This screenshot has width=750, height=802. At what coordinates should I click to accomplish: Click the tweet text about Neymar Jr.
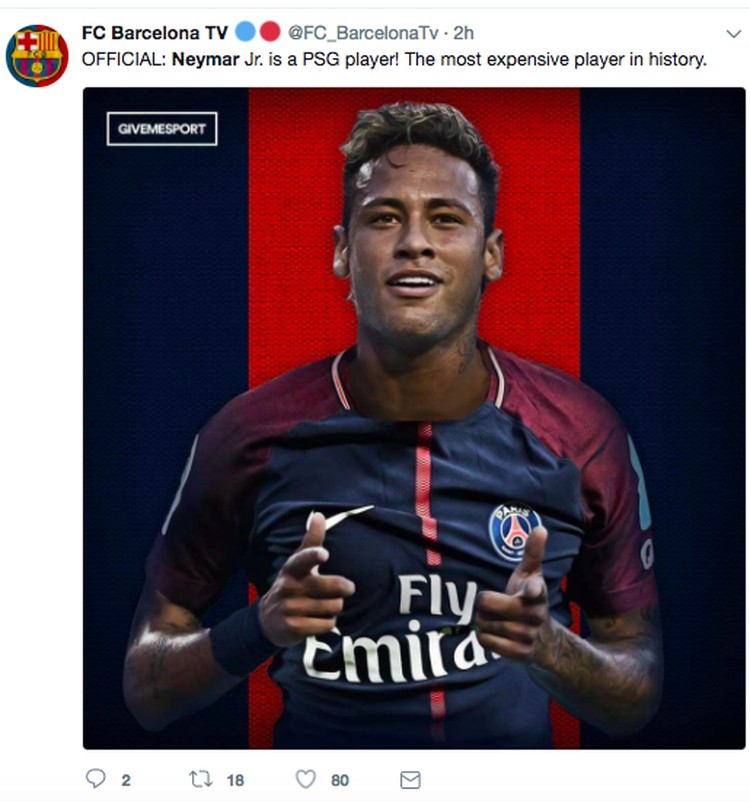point(394,60)
